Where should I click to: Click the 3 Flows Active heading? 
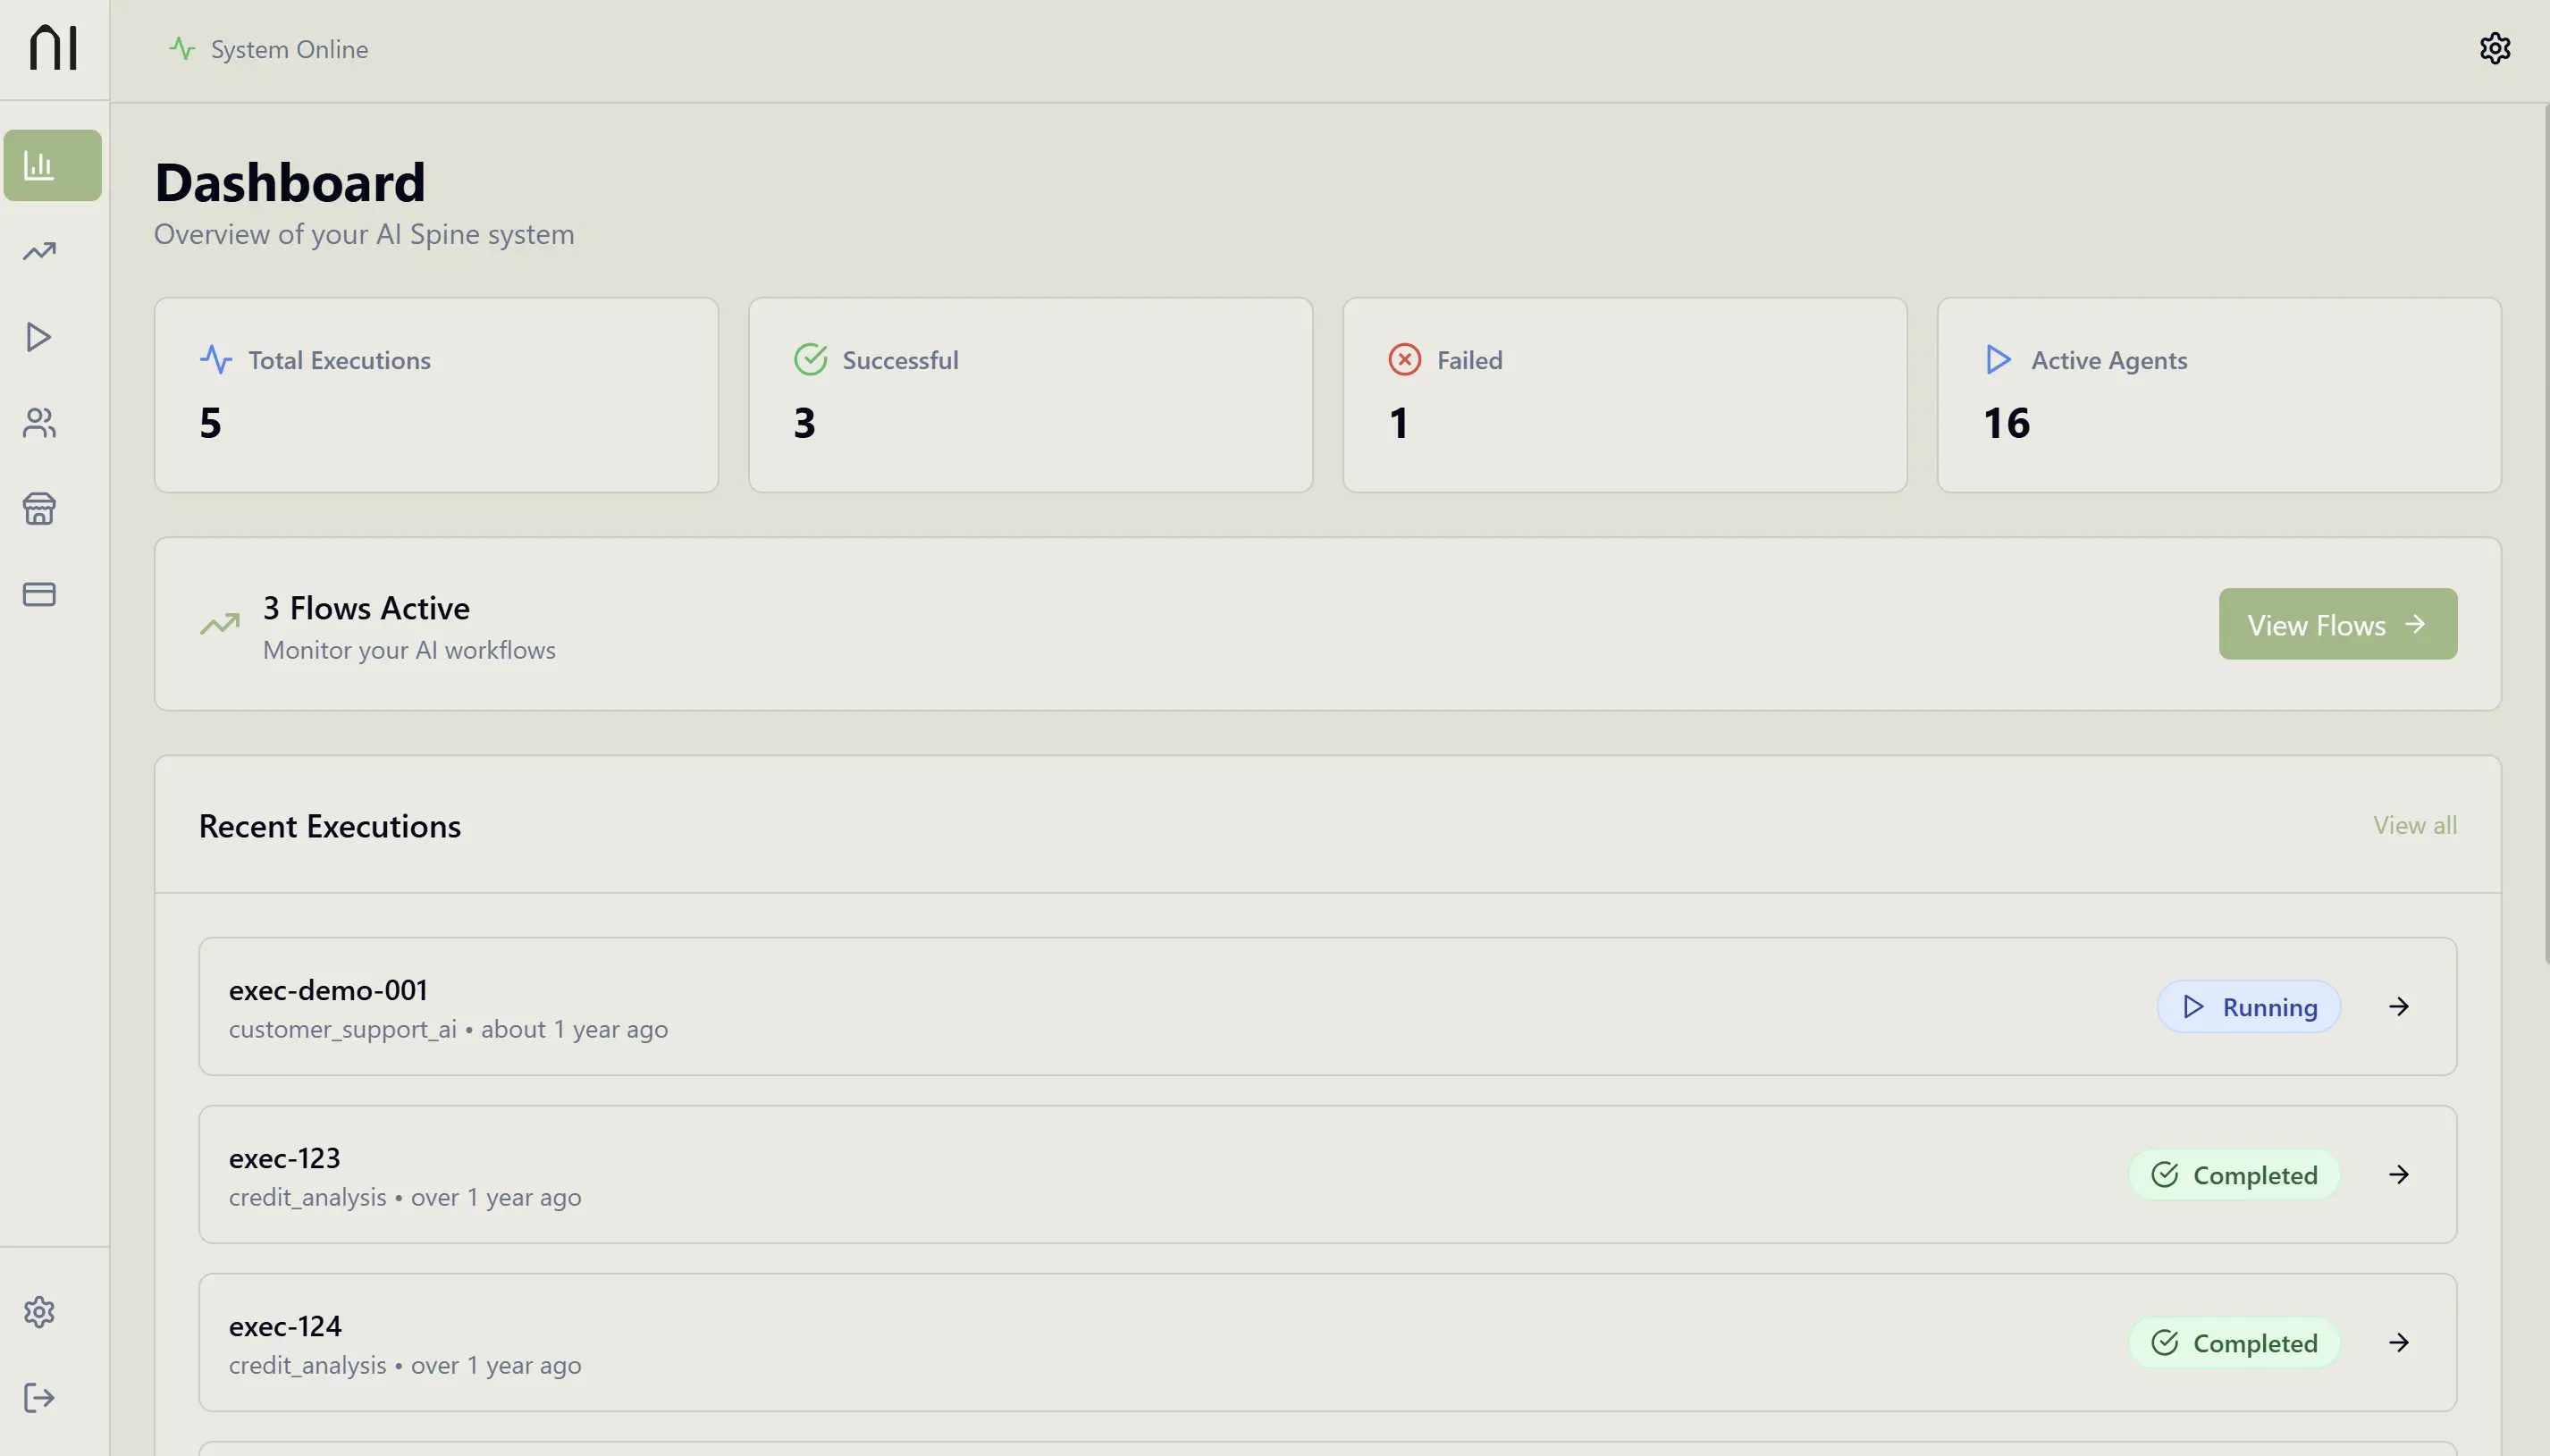(x=366, y=607)
